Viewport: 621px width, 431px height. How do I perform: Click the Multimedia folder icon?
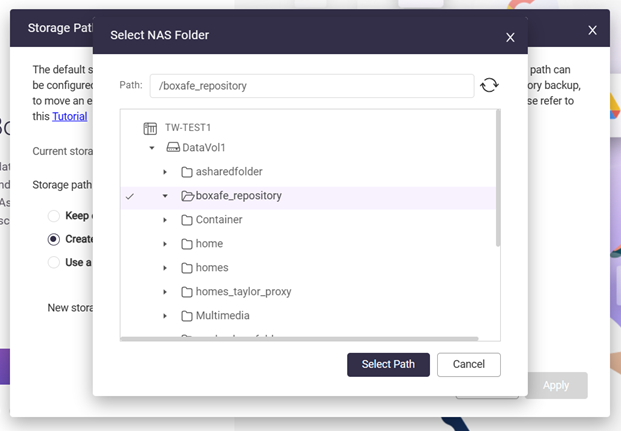[x=187, y=316]
